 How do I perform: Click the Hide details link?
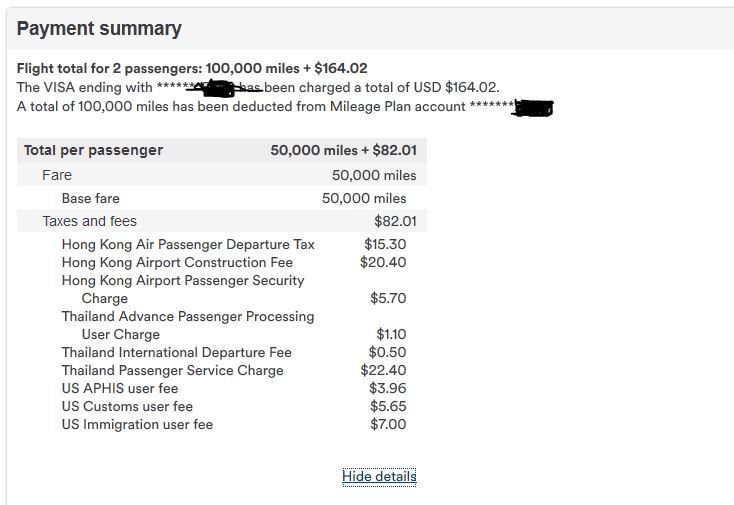point(379,476)
